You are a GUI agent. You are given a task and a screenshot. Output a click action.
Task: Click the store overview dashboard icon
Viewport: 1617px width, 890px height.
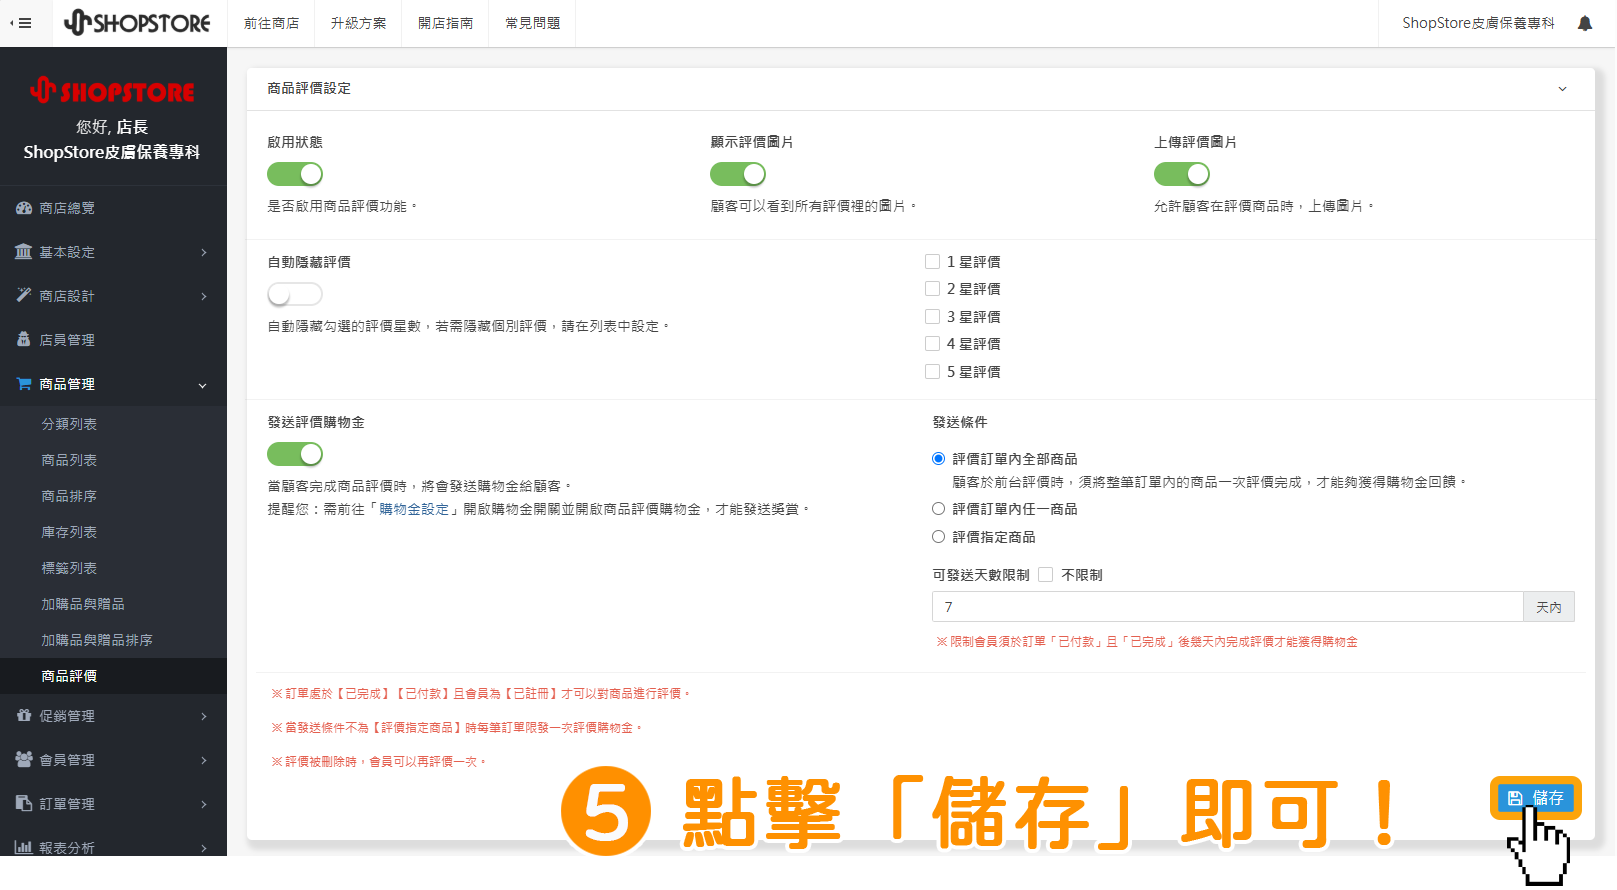[24, 208]
